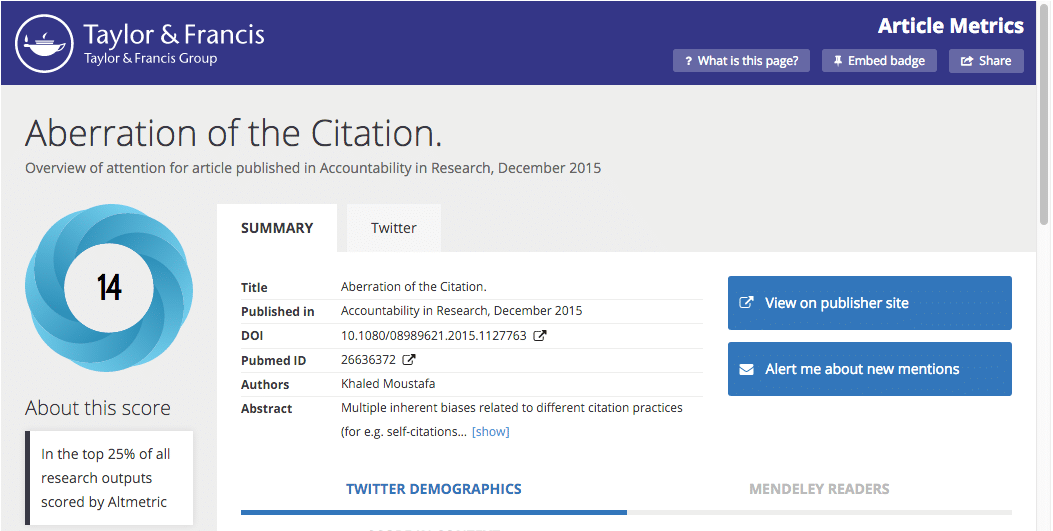Click the Share button

click(986, 60)
